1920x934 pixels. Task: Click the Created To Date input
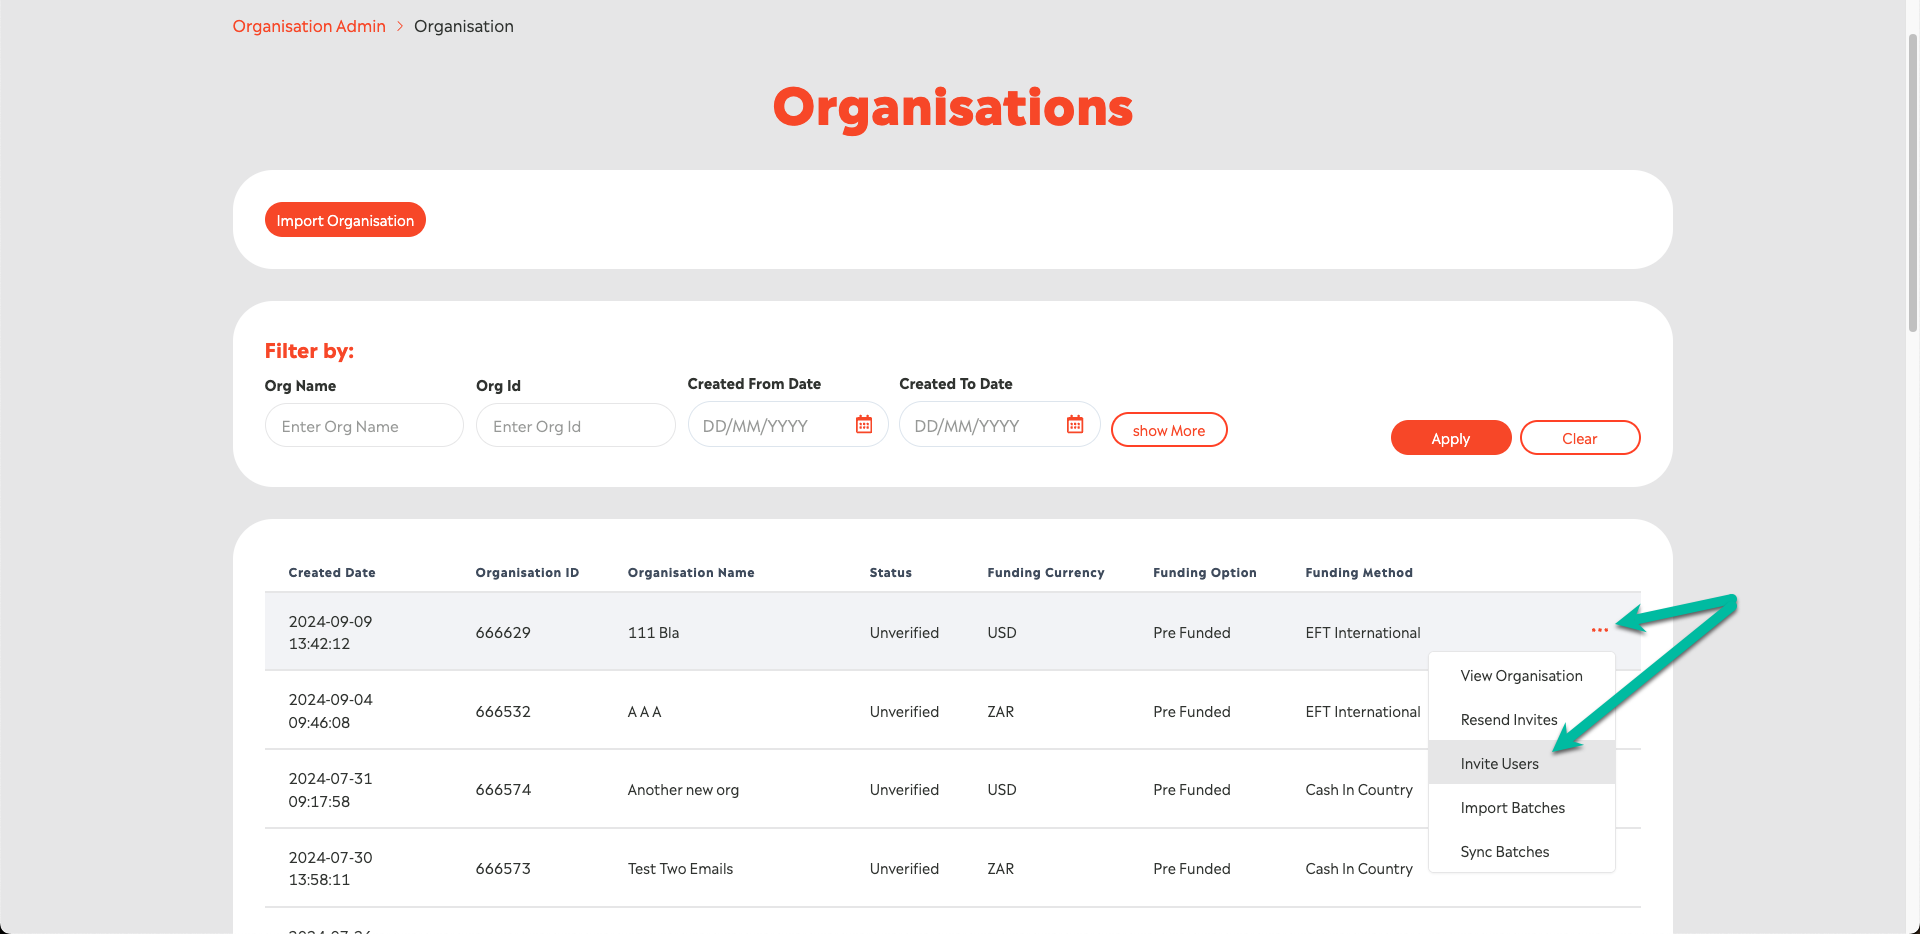click(982, 426)
